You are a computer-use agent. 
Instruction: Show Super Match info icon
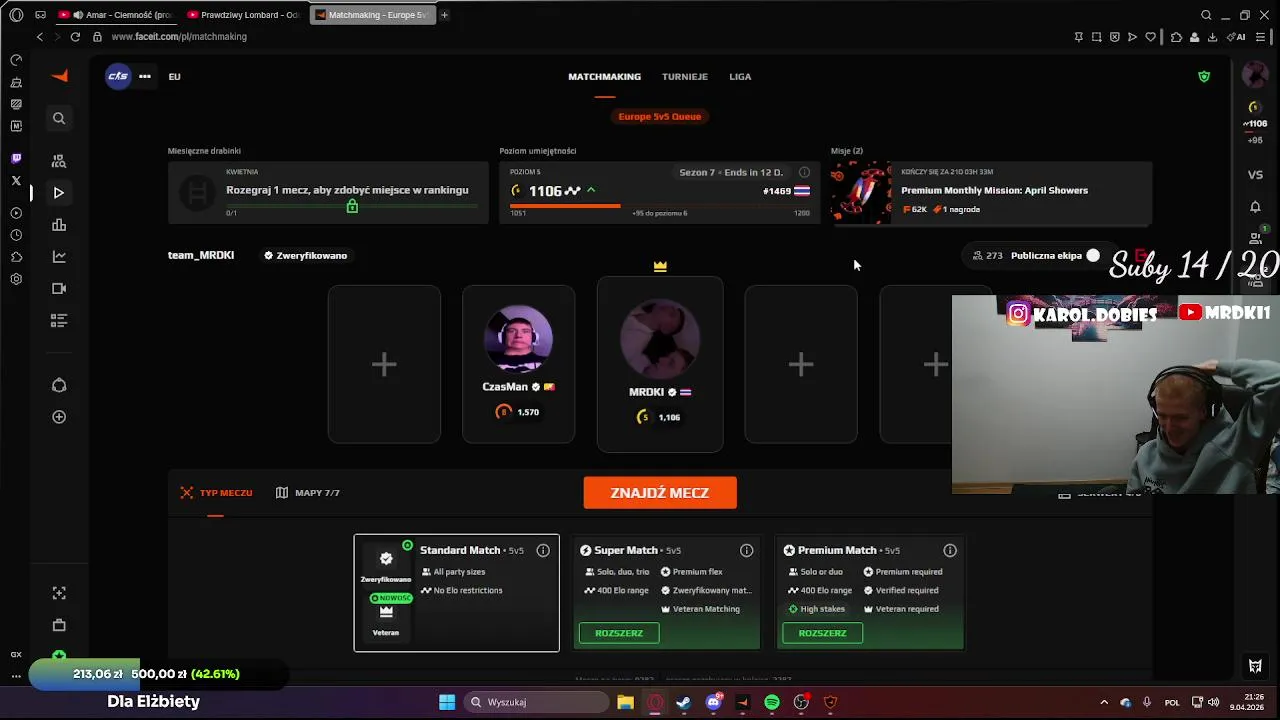746,550
